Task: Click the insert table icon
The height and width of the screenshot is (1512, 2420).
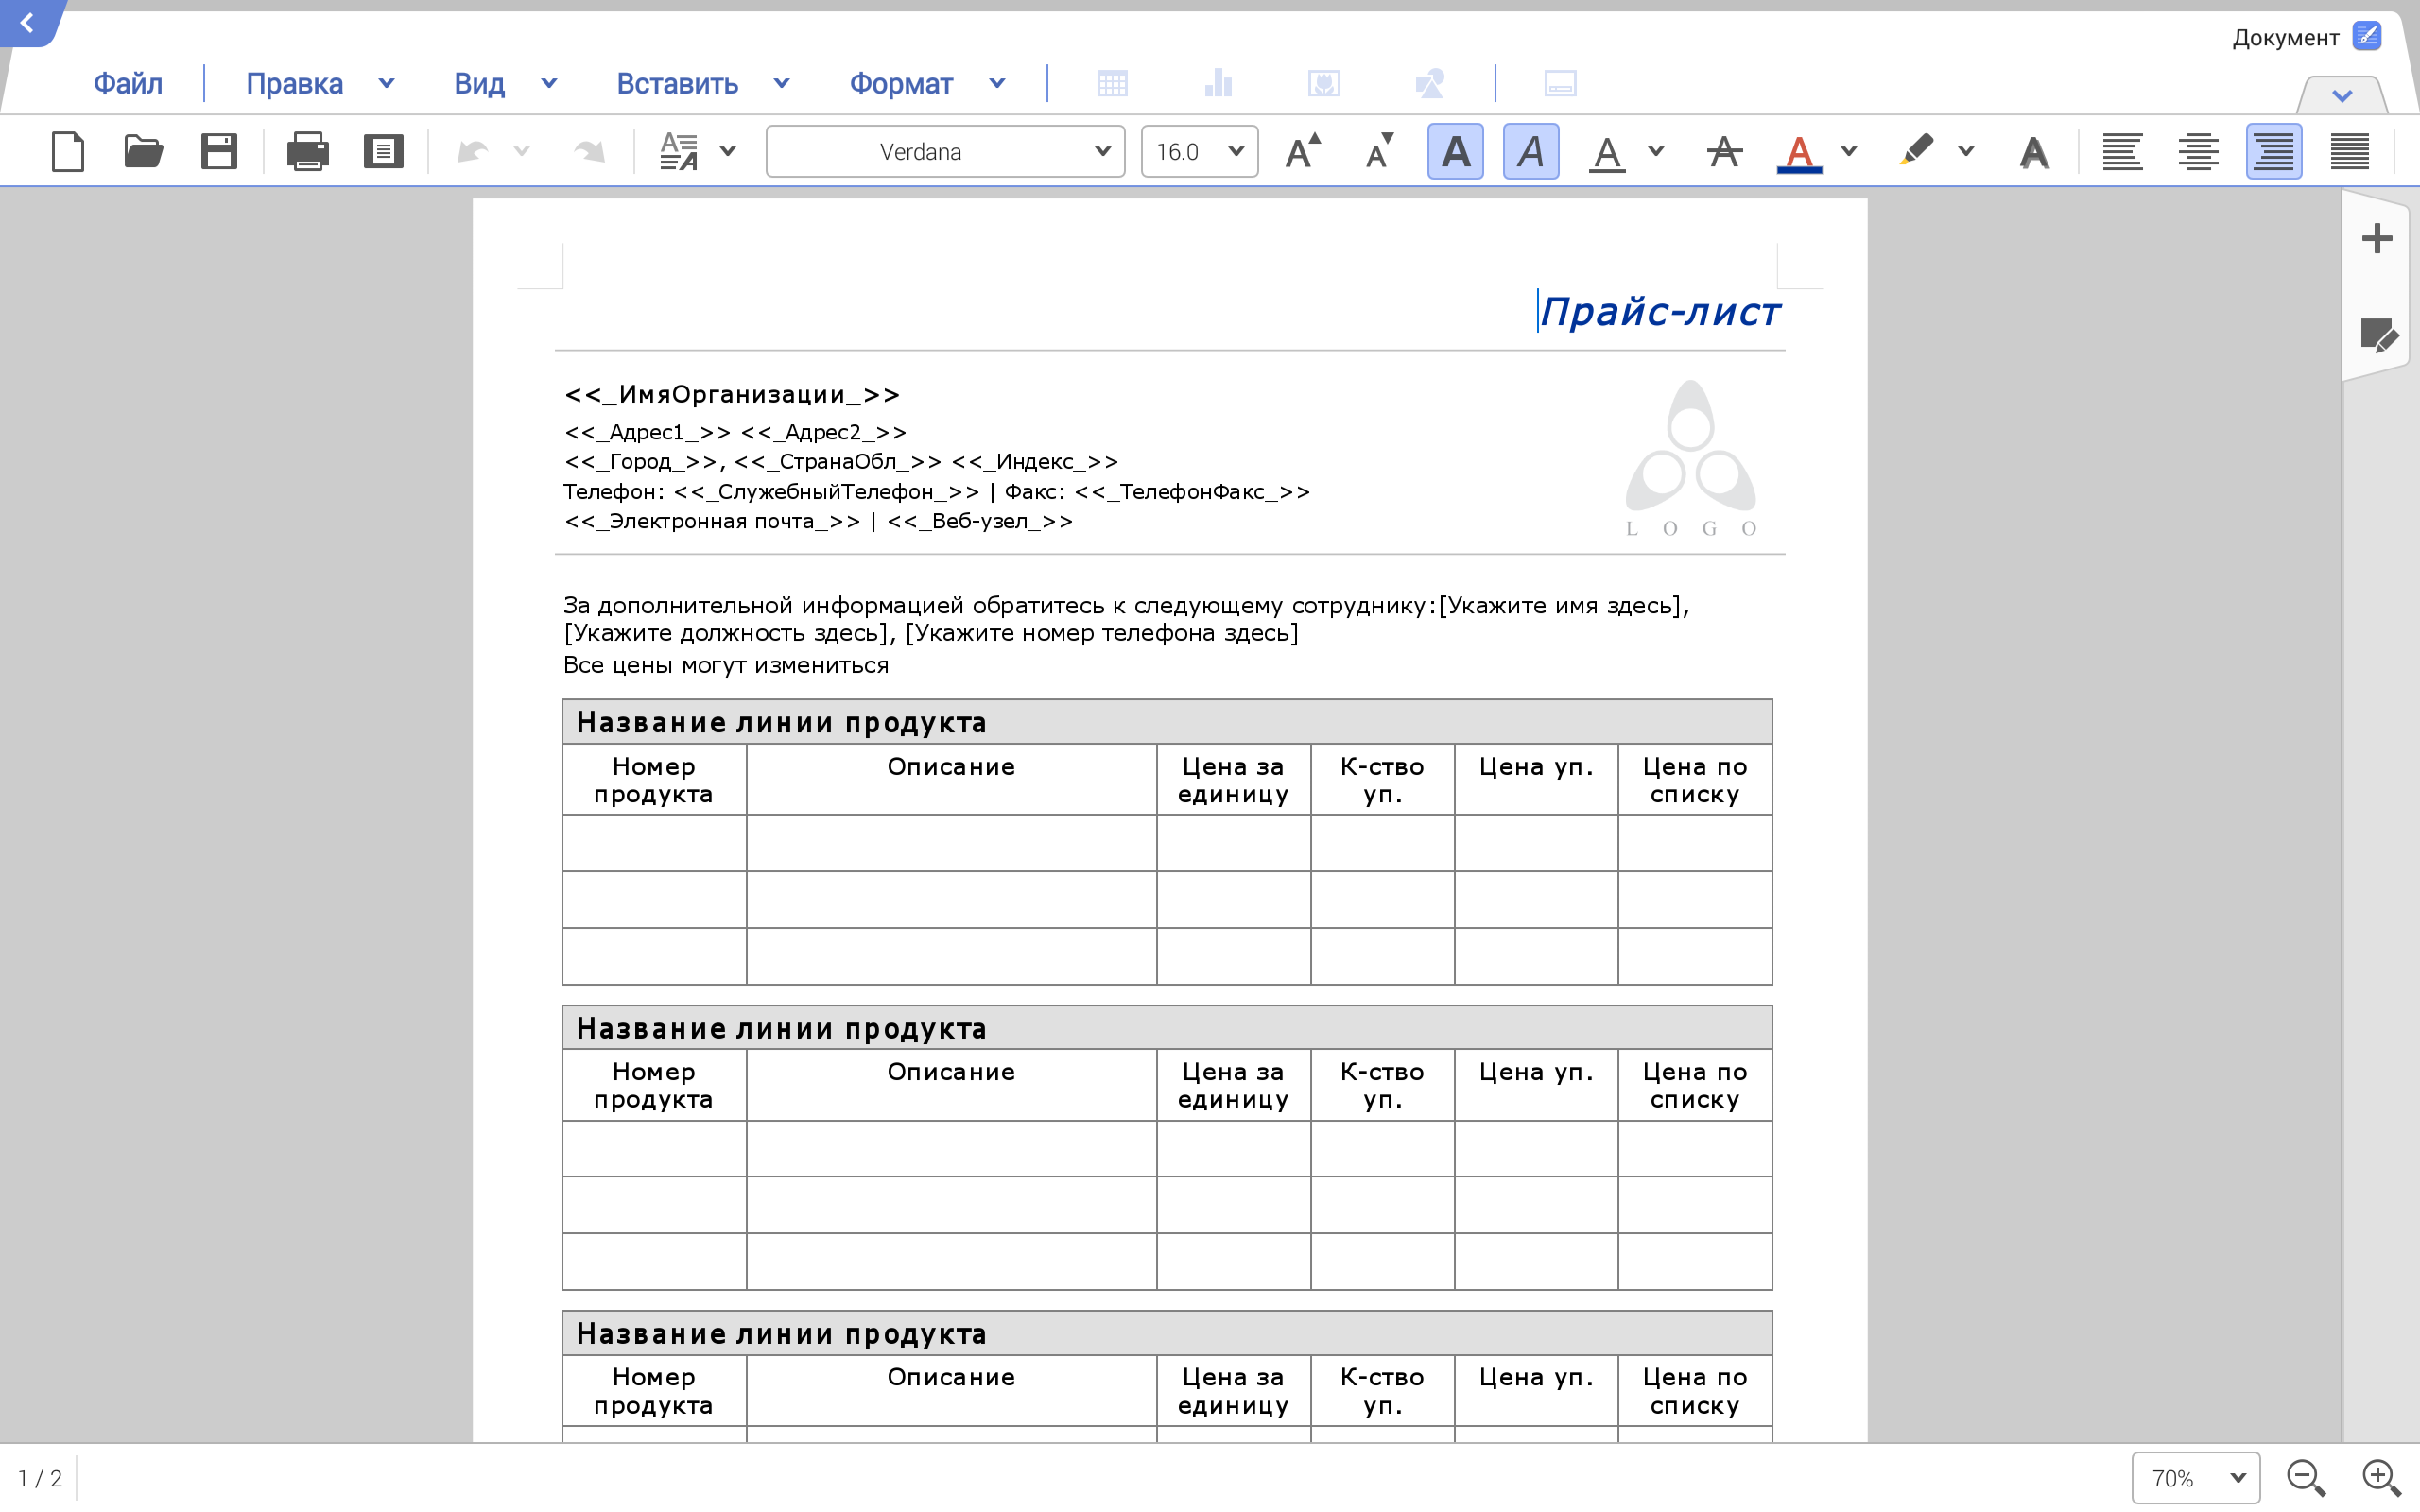Action: [x=1112, y=84]
